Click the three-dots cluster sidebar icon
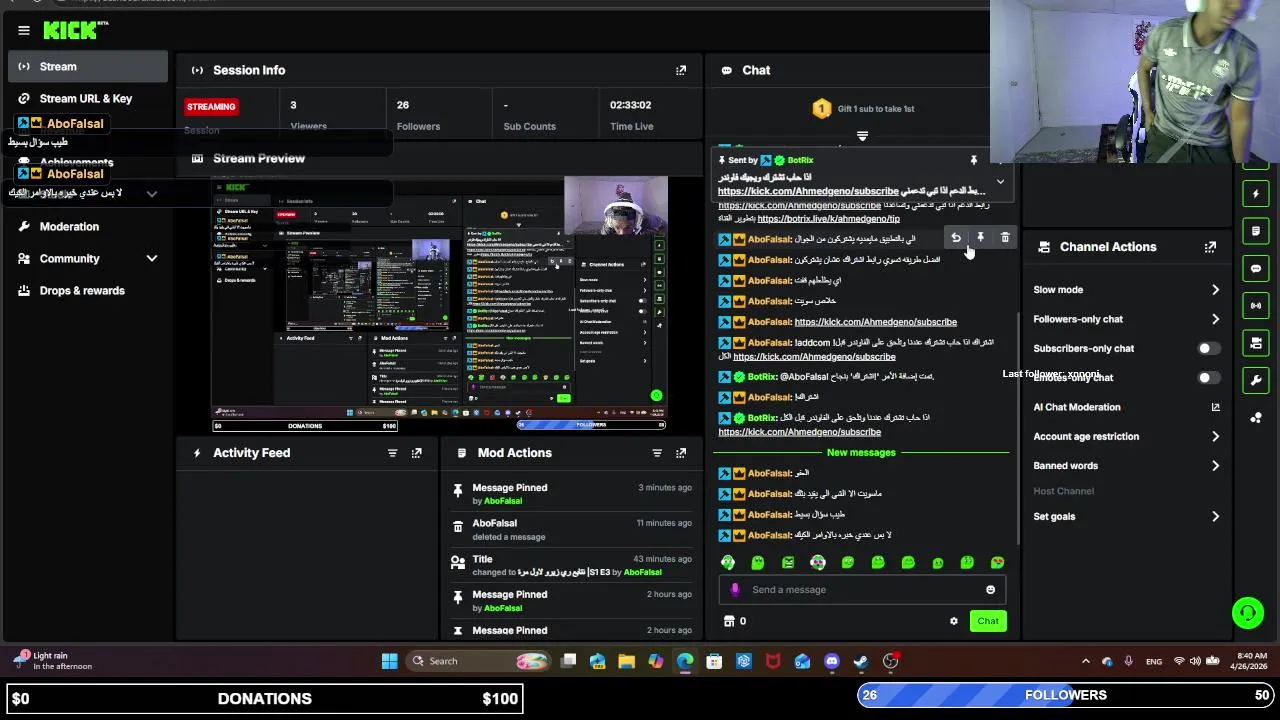The height and width of the screenshot is (720, 1280). (1256, 418)
